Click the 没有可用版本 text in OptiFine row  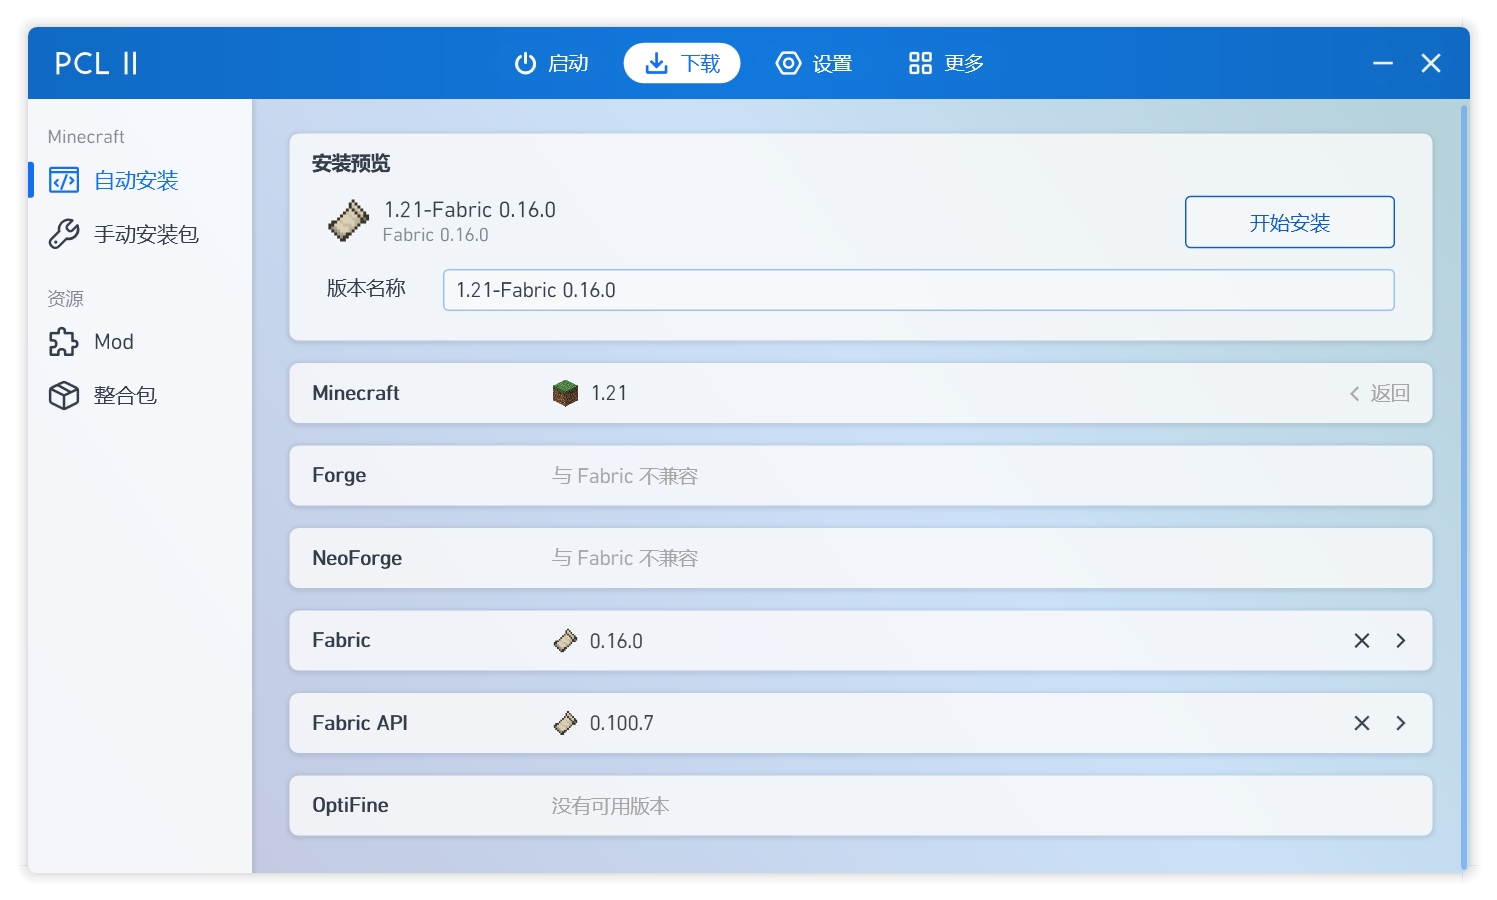[610, 806]
